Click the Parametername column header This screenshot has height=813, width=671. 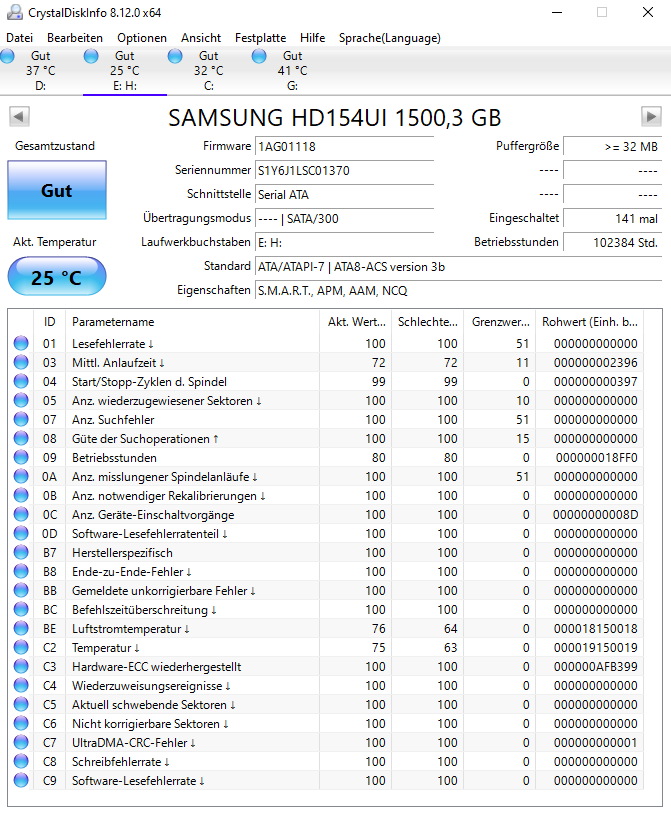[x=192, y=322]
